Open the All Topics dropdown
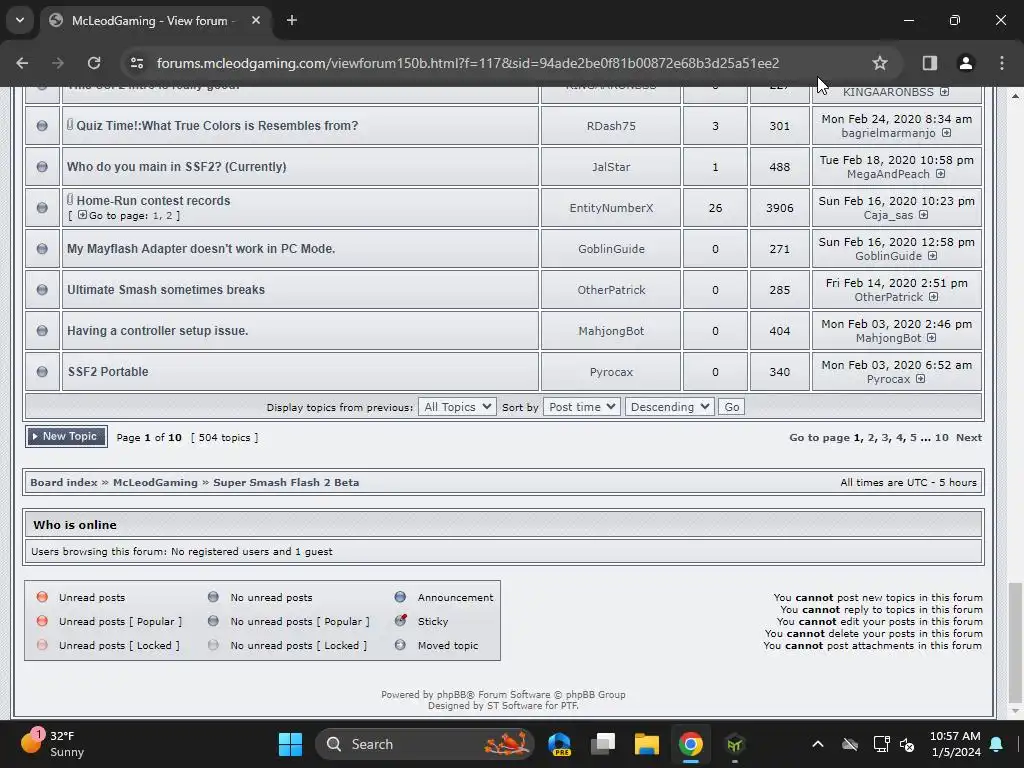1024x768 pixels. (x=457, y=407)
